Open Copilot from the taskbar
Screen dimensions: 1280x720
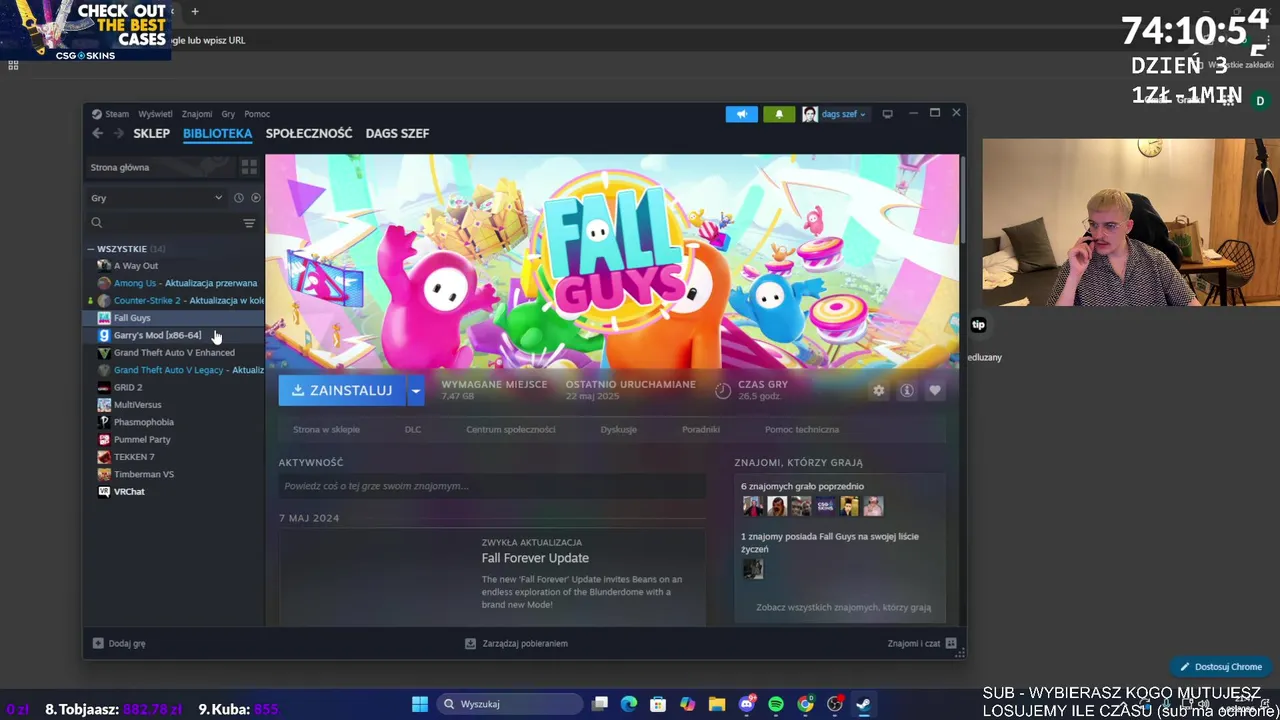[x=687, y=704]
